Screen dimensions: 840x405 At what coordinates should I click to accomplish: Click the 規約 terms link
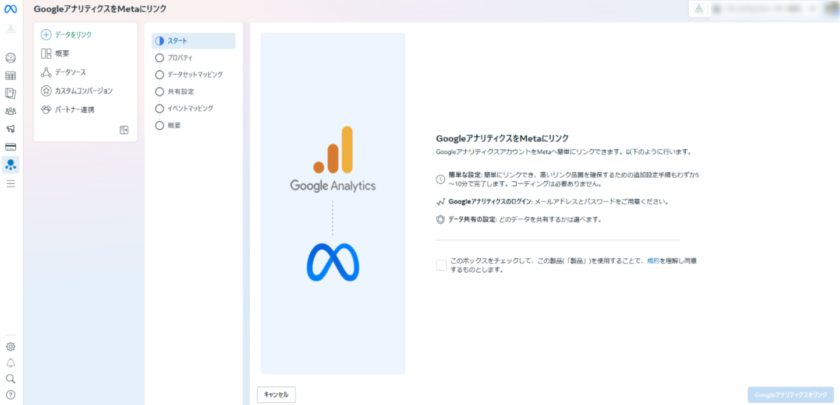(652, 260)
